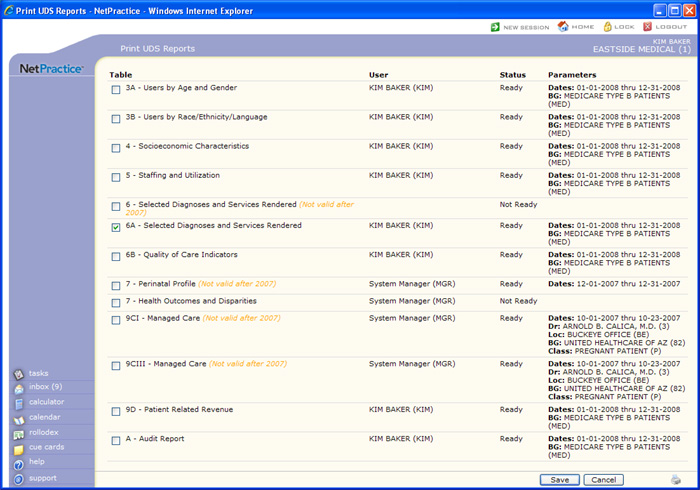
Task: Open support in the sidebar
Action: click(x=43, y=478)
